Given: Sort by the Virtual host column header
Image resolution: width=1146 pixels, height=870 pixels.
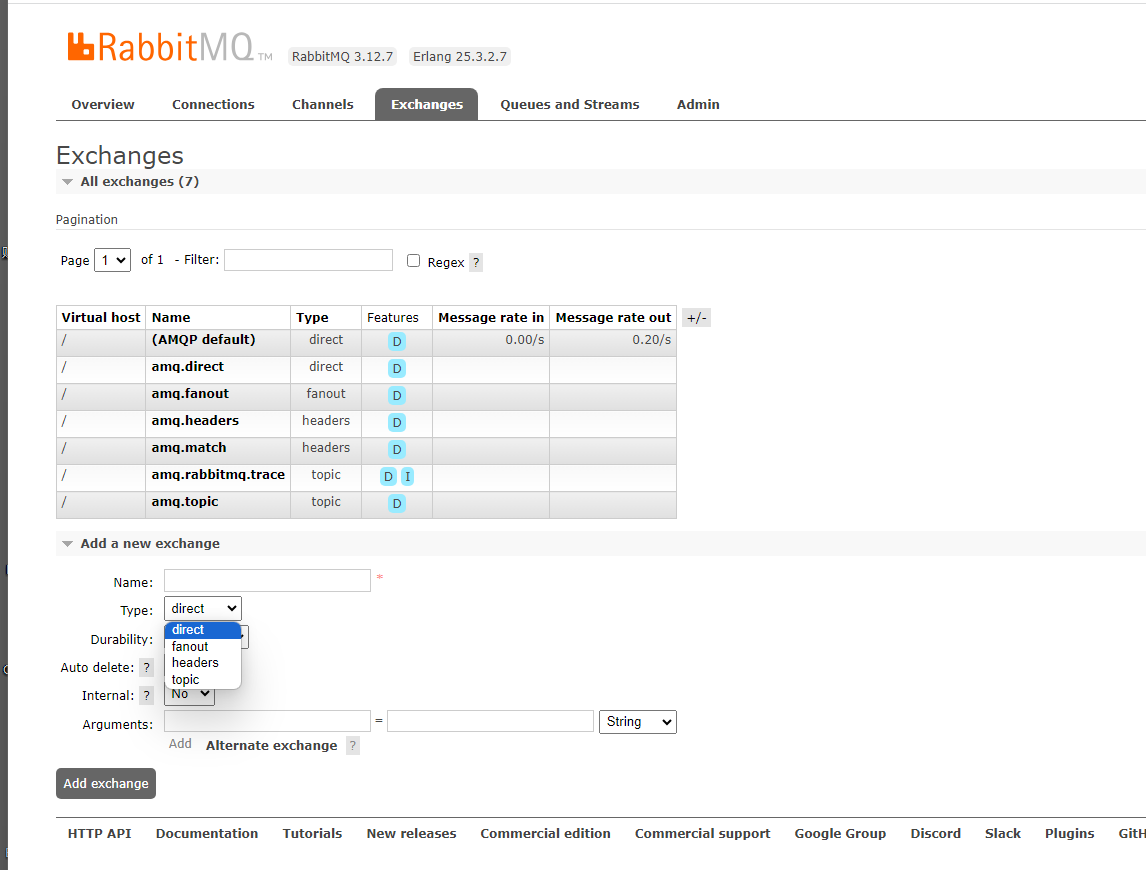Looking at the screenshot, I should (x=101, y=318).
